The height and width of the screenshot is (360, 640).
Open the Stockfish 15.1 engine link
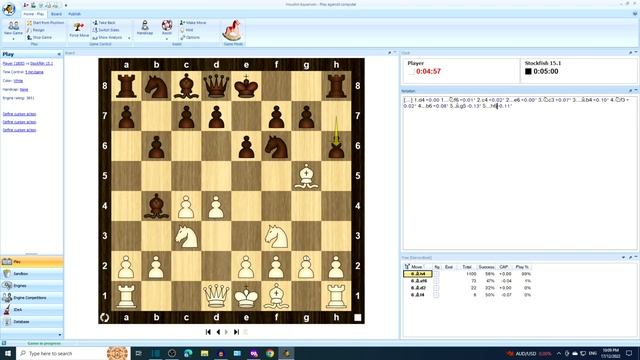(41, 64)
